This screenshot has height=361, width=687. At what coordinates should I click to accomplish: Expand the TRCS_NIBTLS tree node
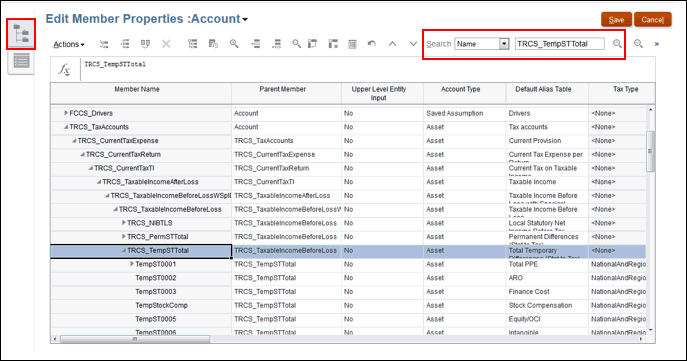[x=124, y=223]
